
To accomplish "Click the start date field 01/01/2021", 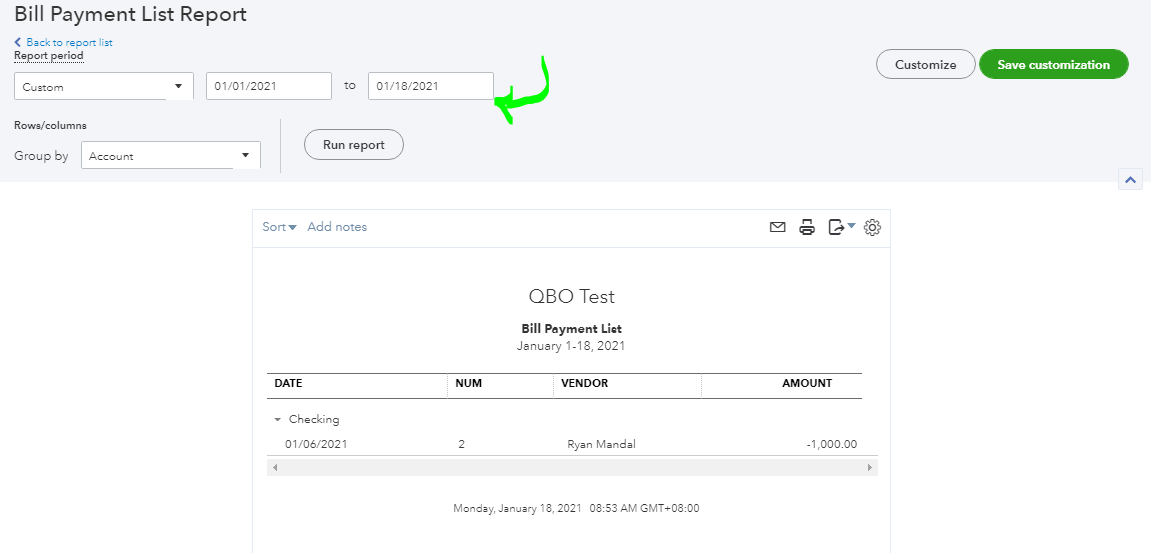I will (x=269, y=87).
